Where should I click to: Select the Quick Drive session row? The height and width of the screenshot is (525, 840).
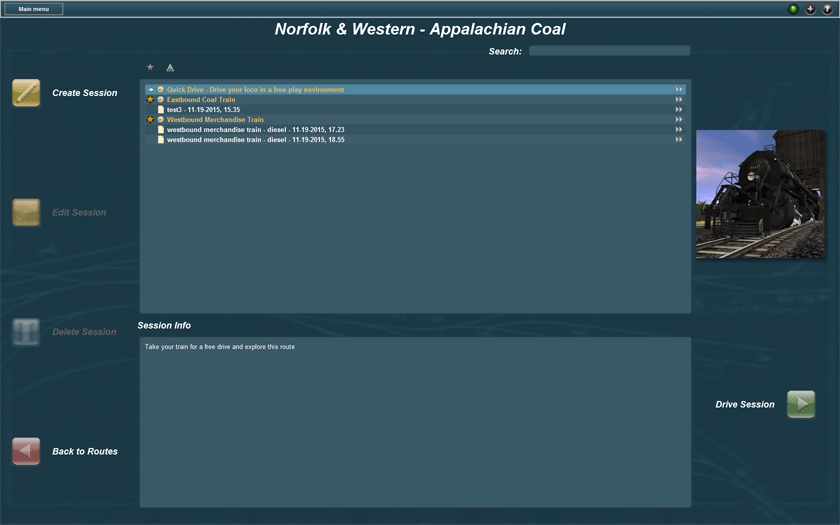(415, 89)
